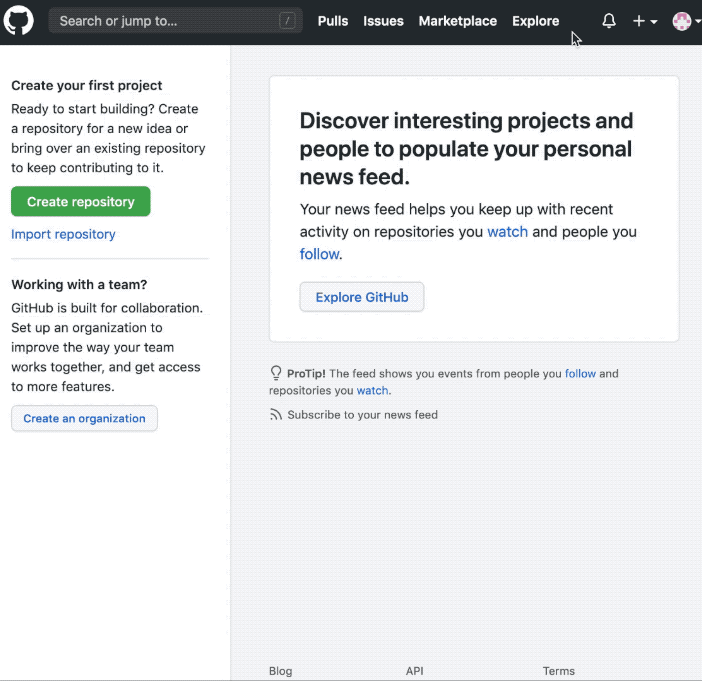Open the Import repository link
702x681 pixels.
[63, 234]
